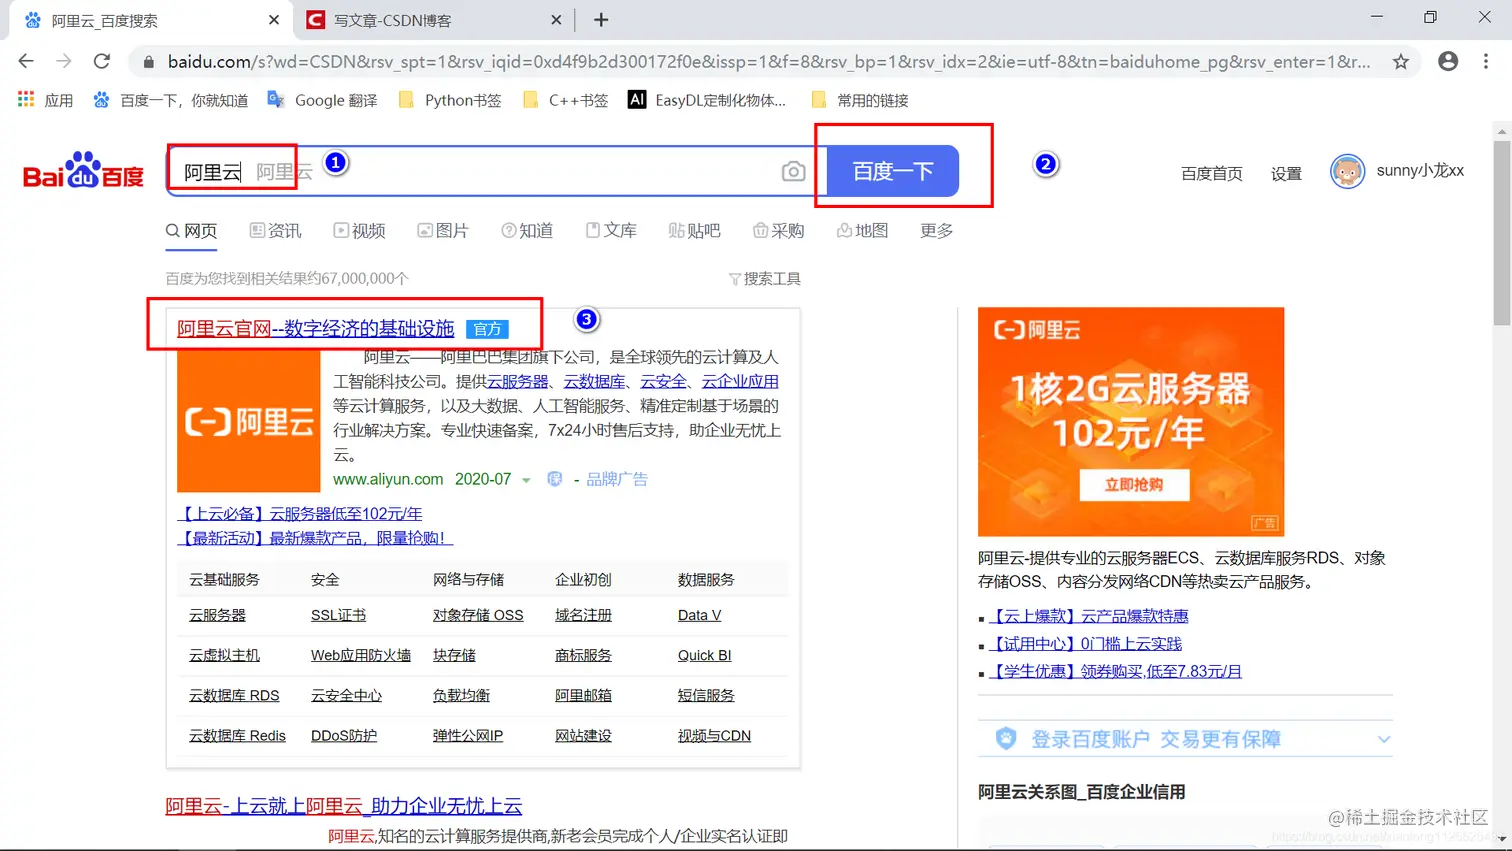Switch to the 文库 tab
The height and width of the screenshot is (851, 1512).
pos(611,231)
